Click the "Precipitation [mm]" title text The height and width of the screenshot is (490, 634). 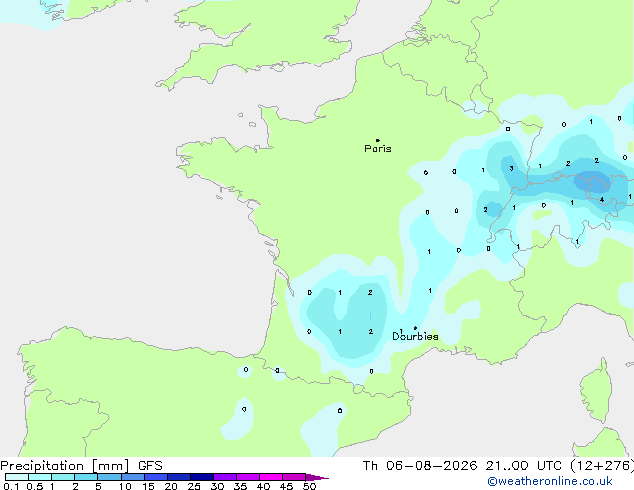(65, 466)
